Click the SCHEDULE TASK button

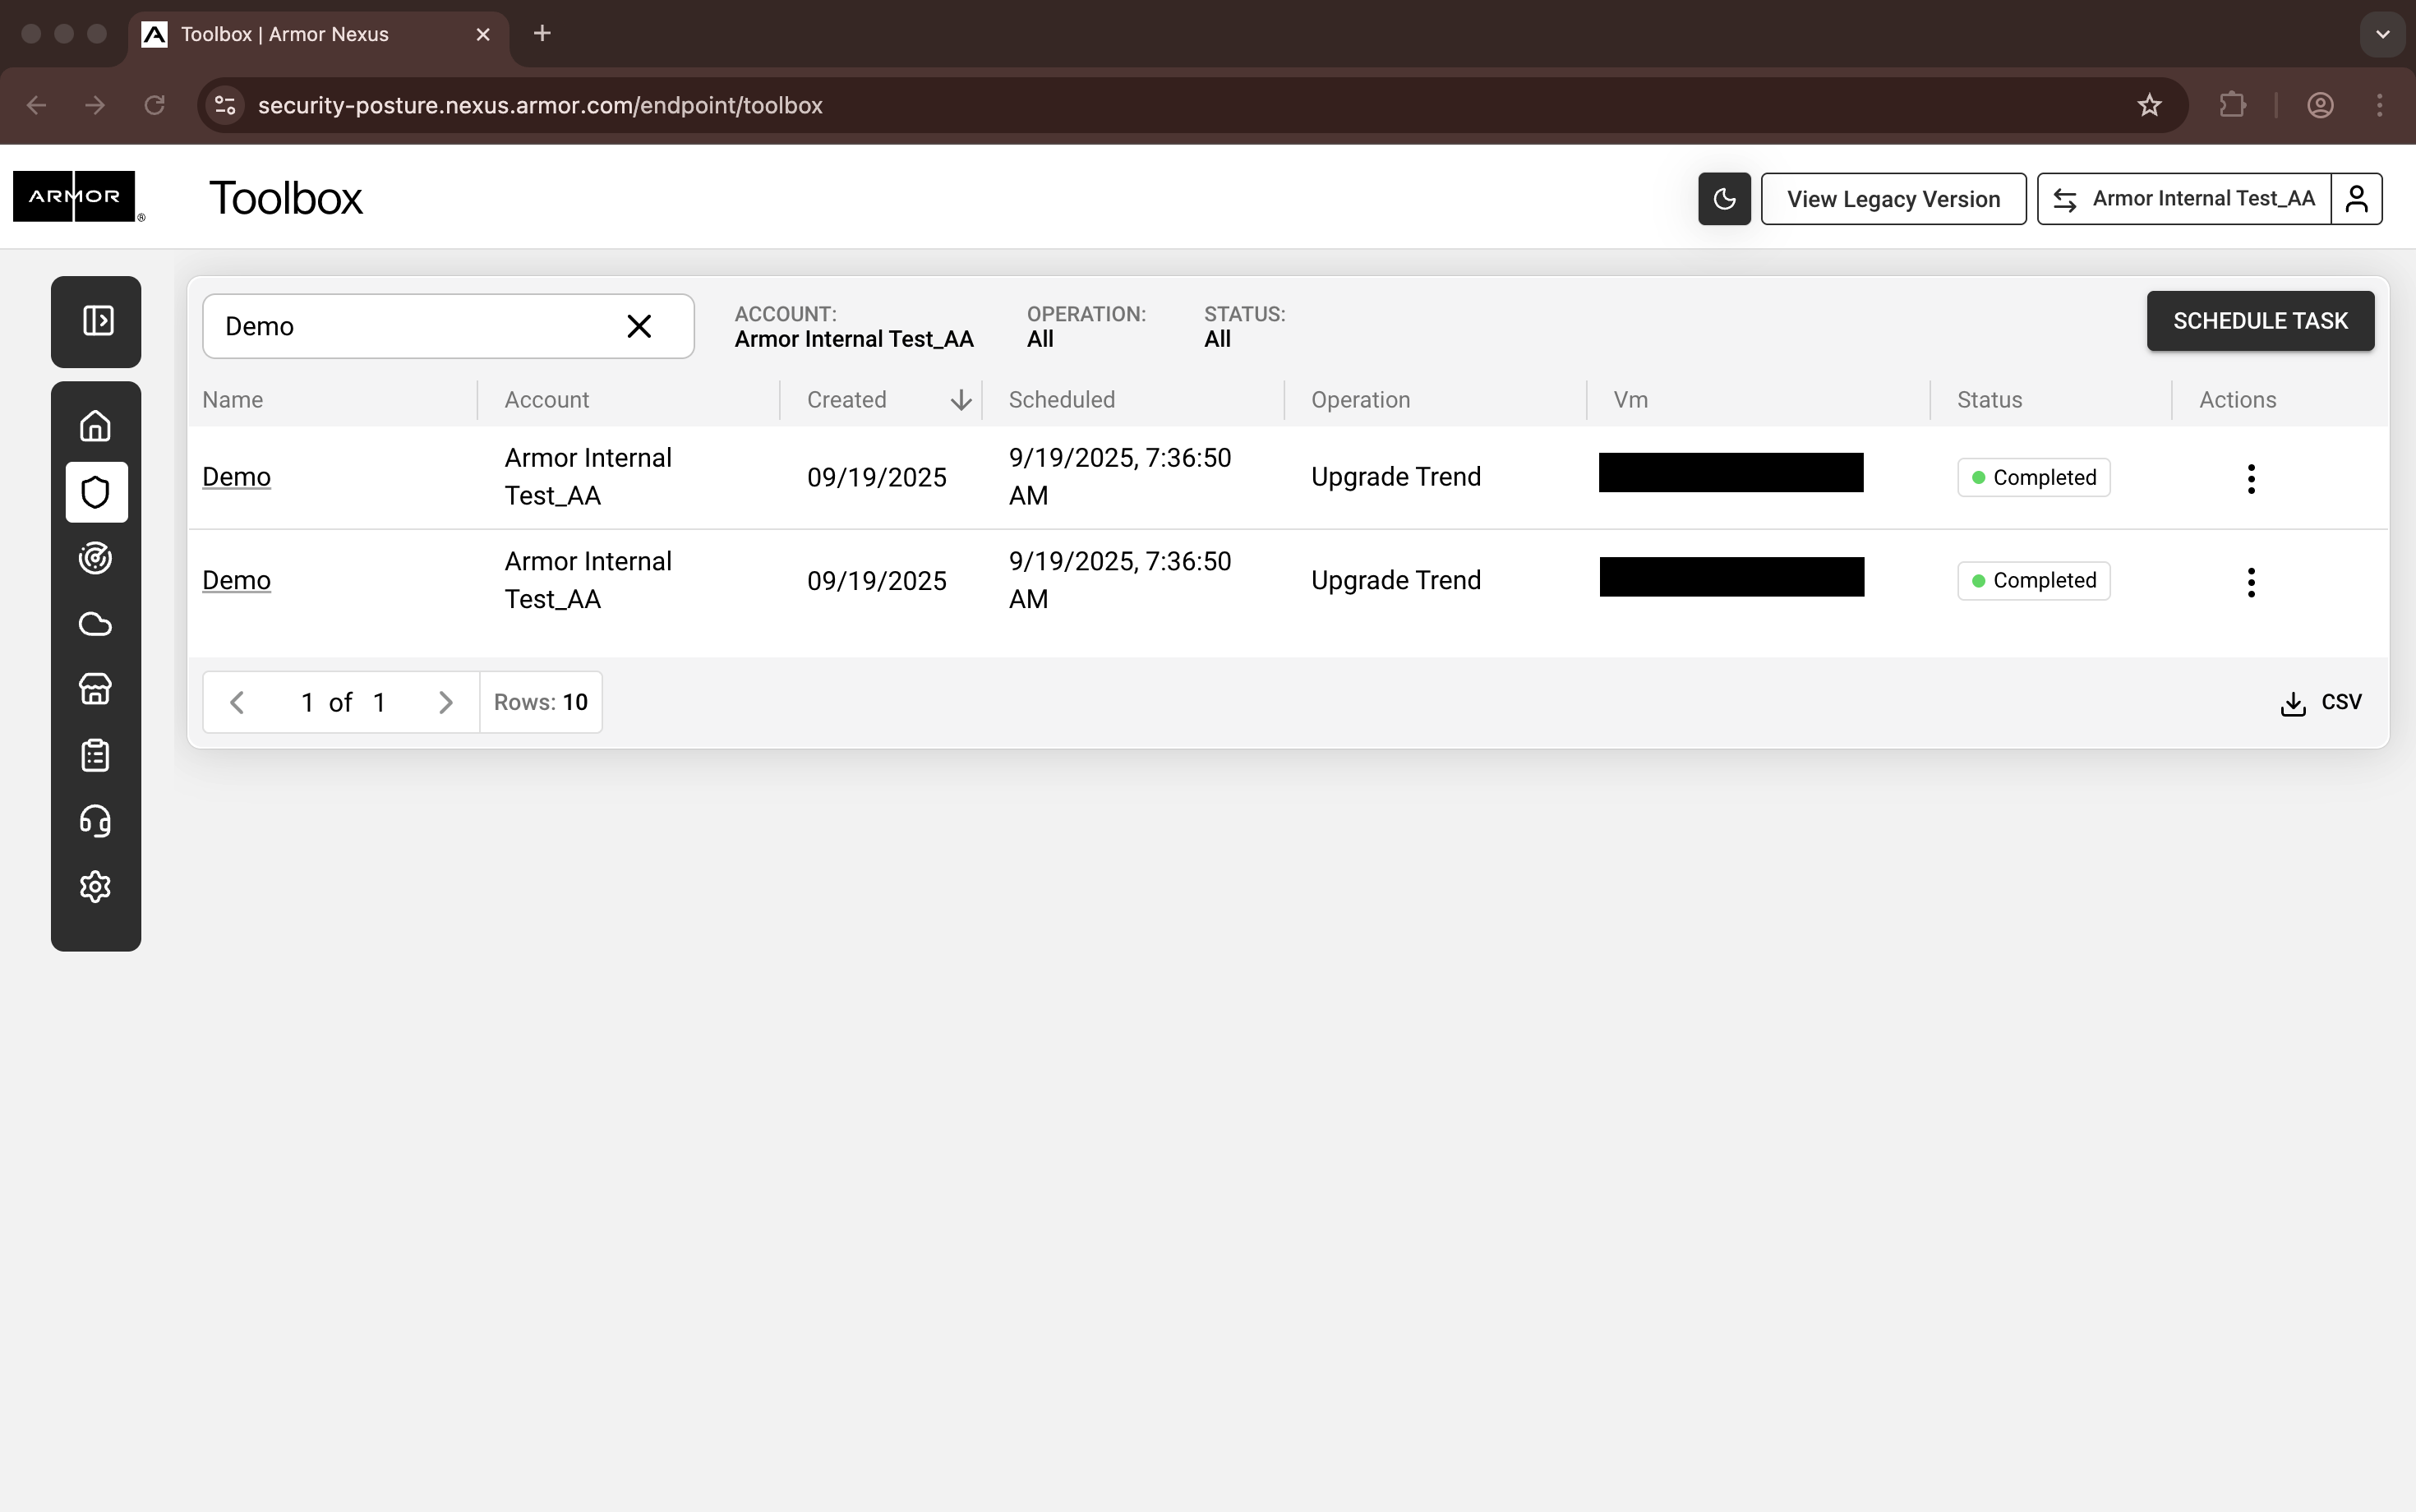pyautogui.click(x=2259, y=321)
